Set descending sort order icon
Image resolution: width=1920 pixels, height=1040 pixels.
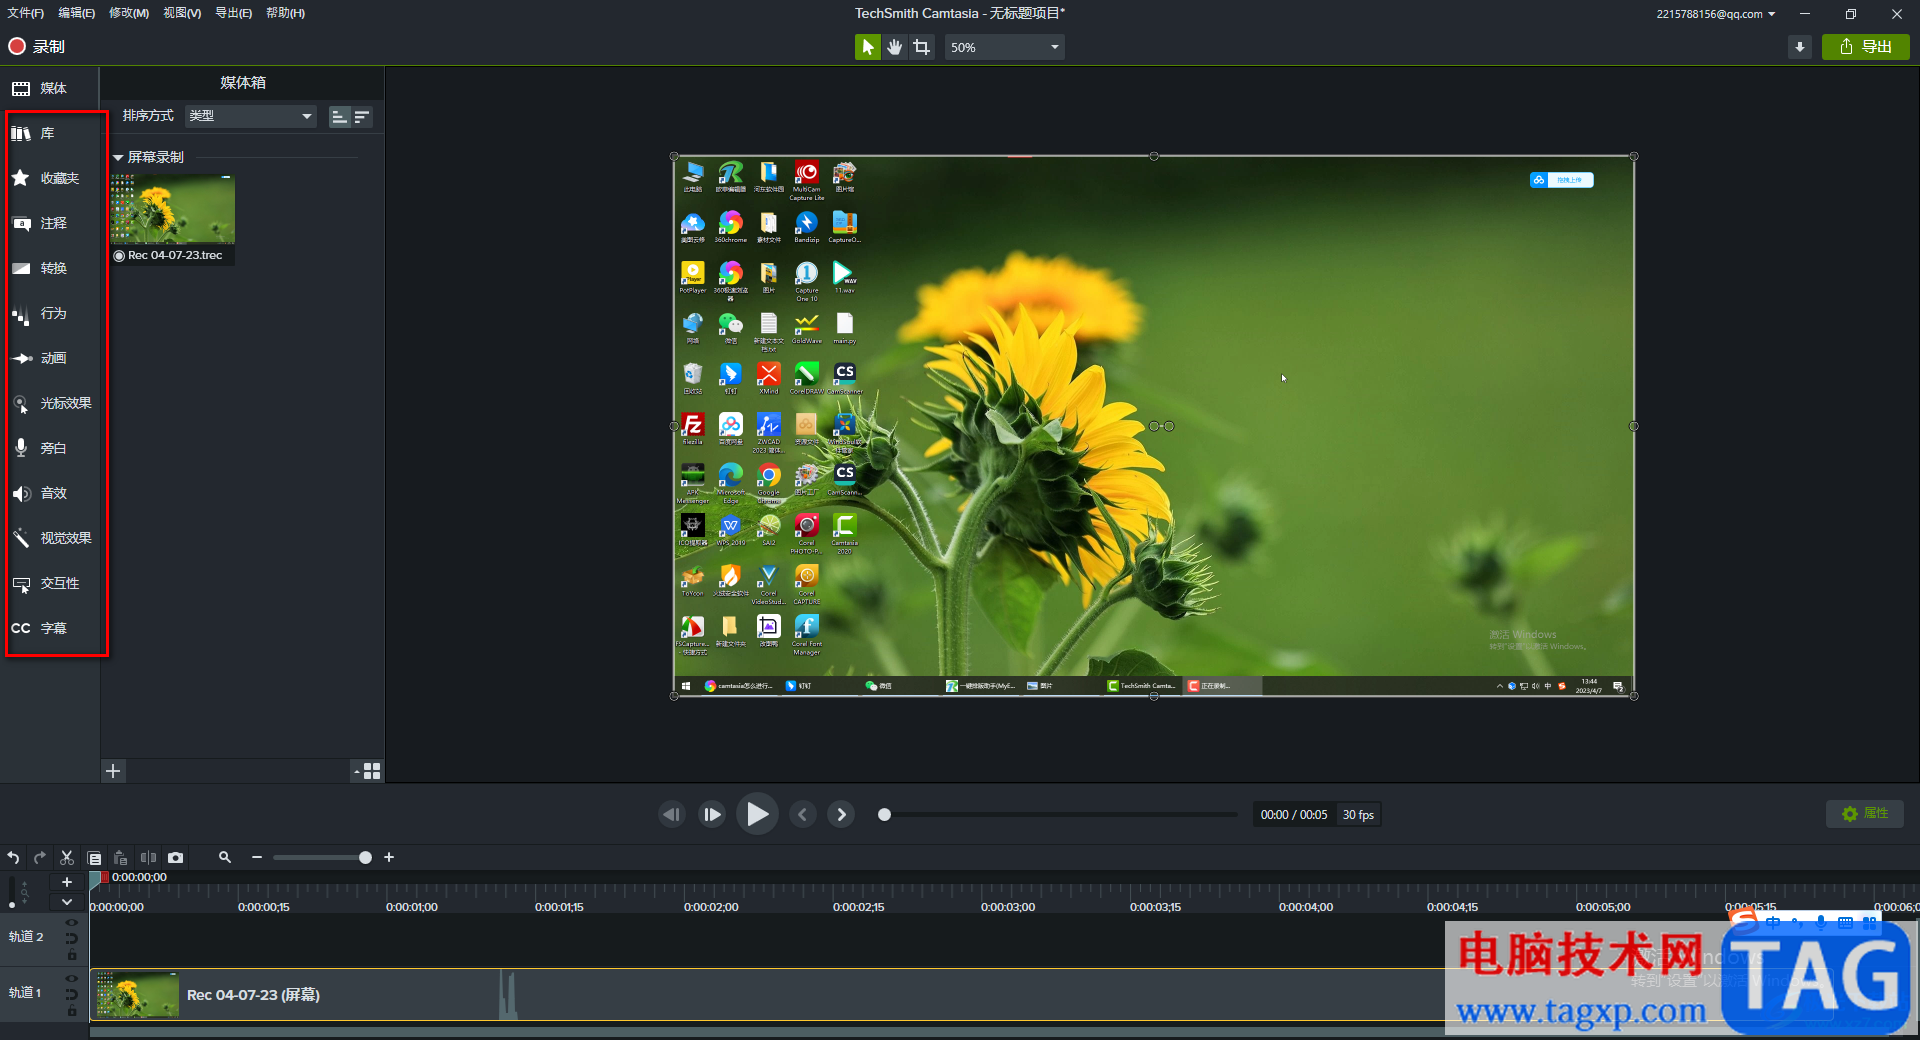tap(362, 117)
